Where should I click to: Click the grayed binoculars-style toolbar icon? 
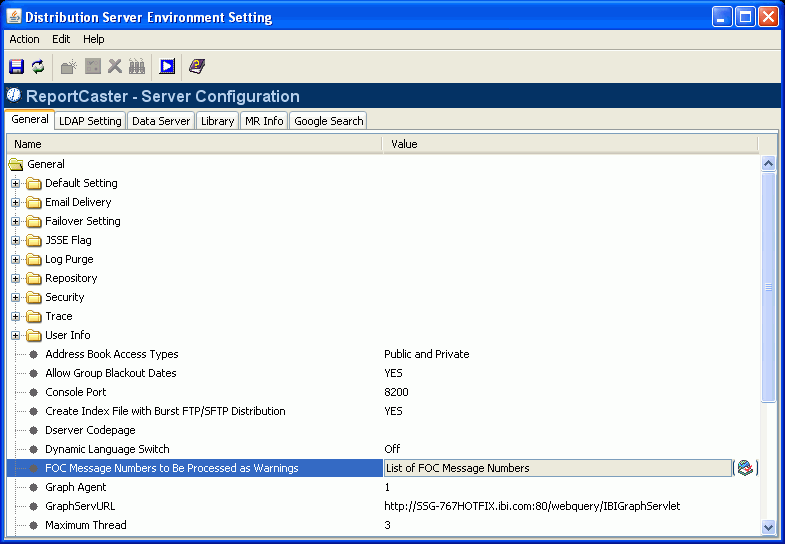[137, 66]
